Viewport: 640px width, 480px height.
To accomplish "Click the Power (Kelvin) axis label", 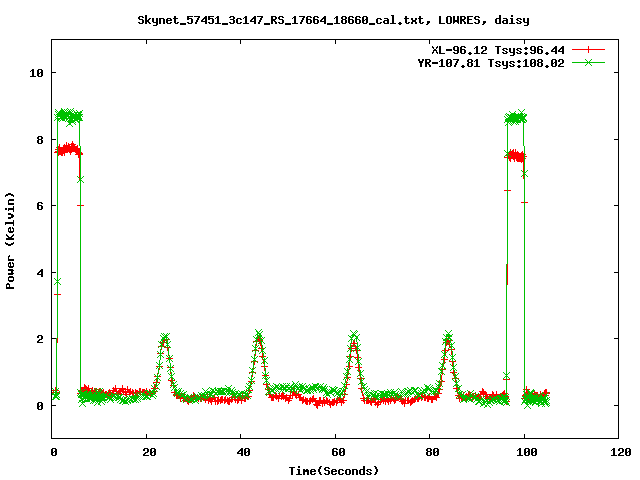I will [10, 241].
